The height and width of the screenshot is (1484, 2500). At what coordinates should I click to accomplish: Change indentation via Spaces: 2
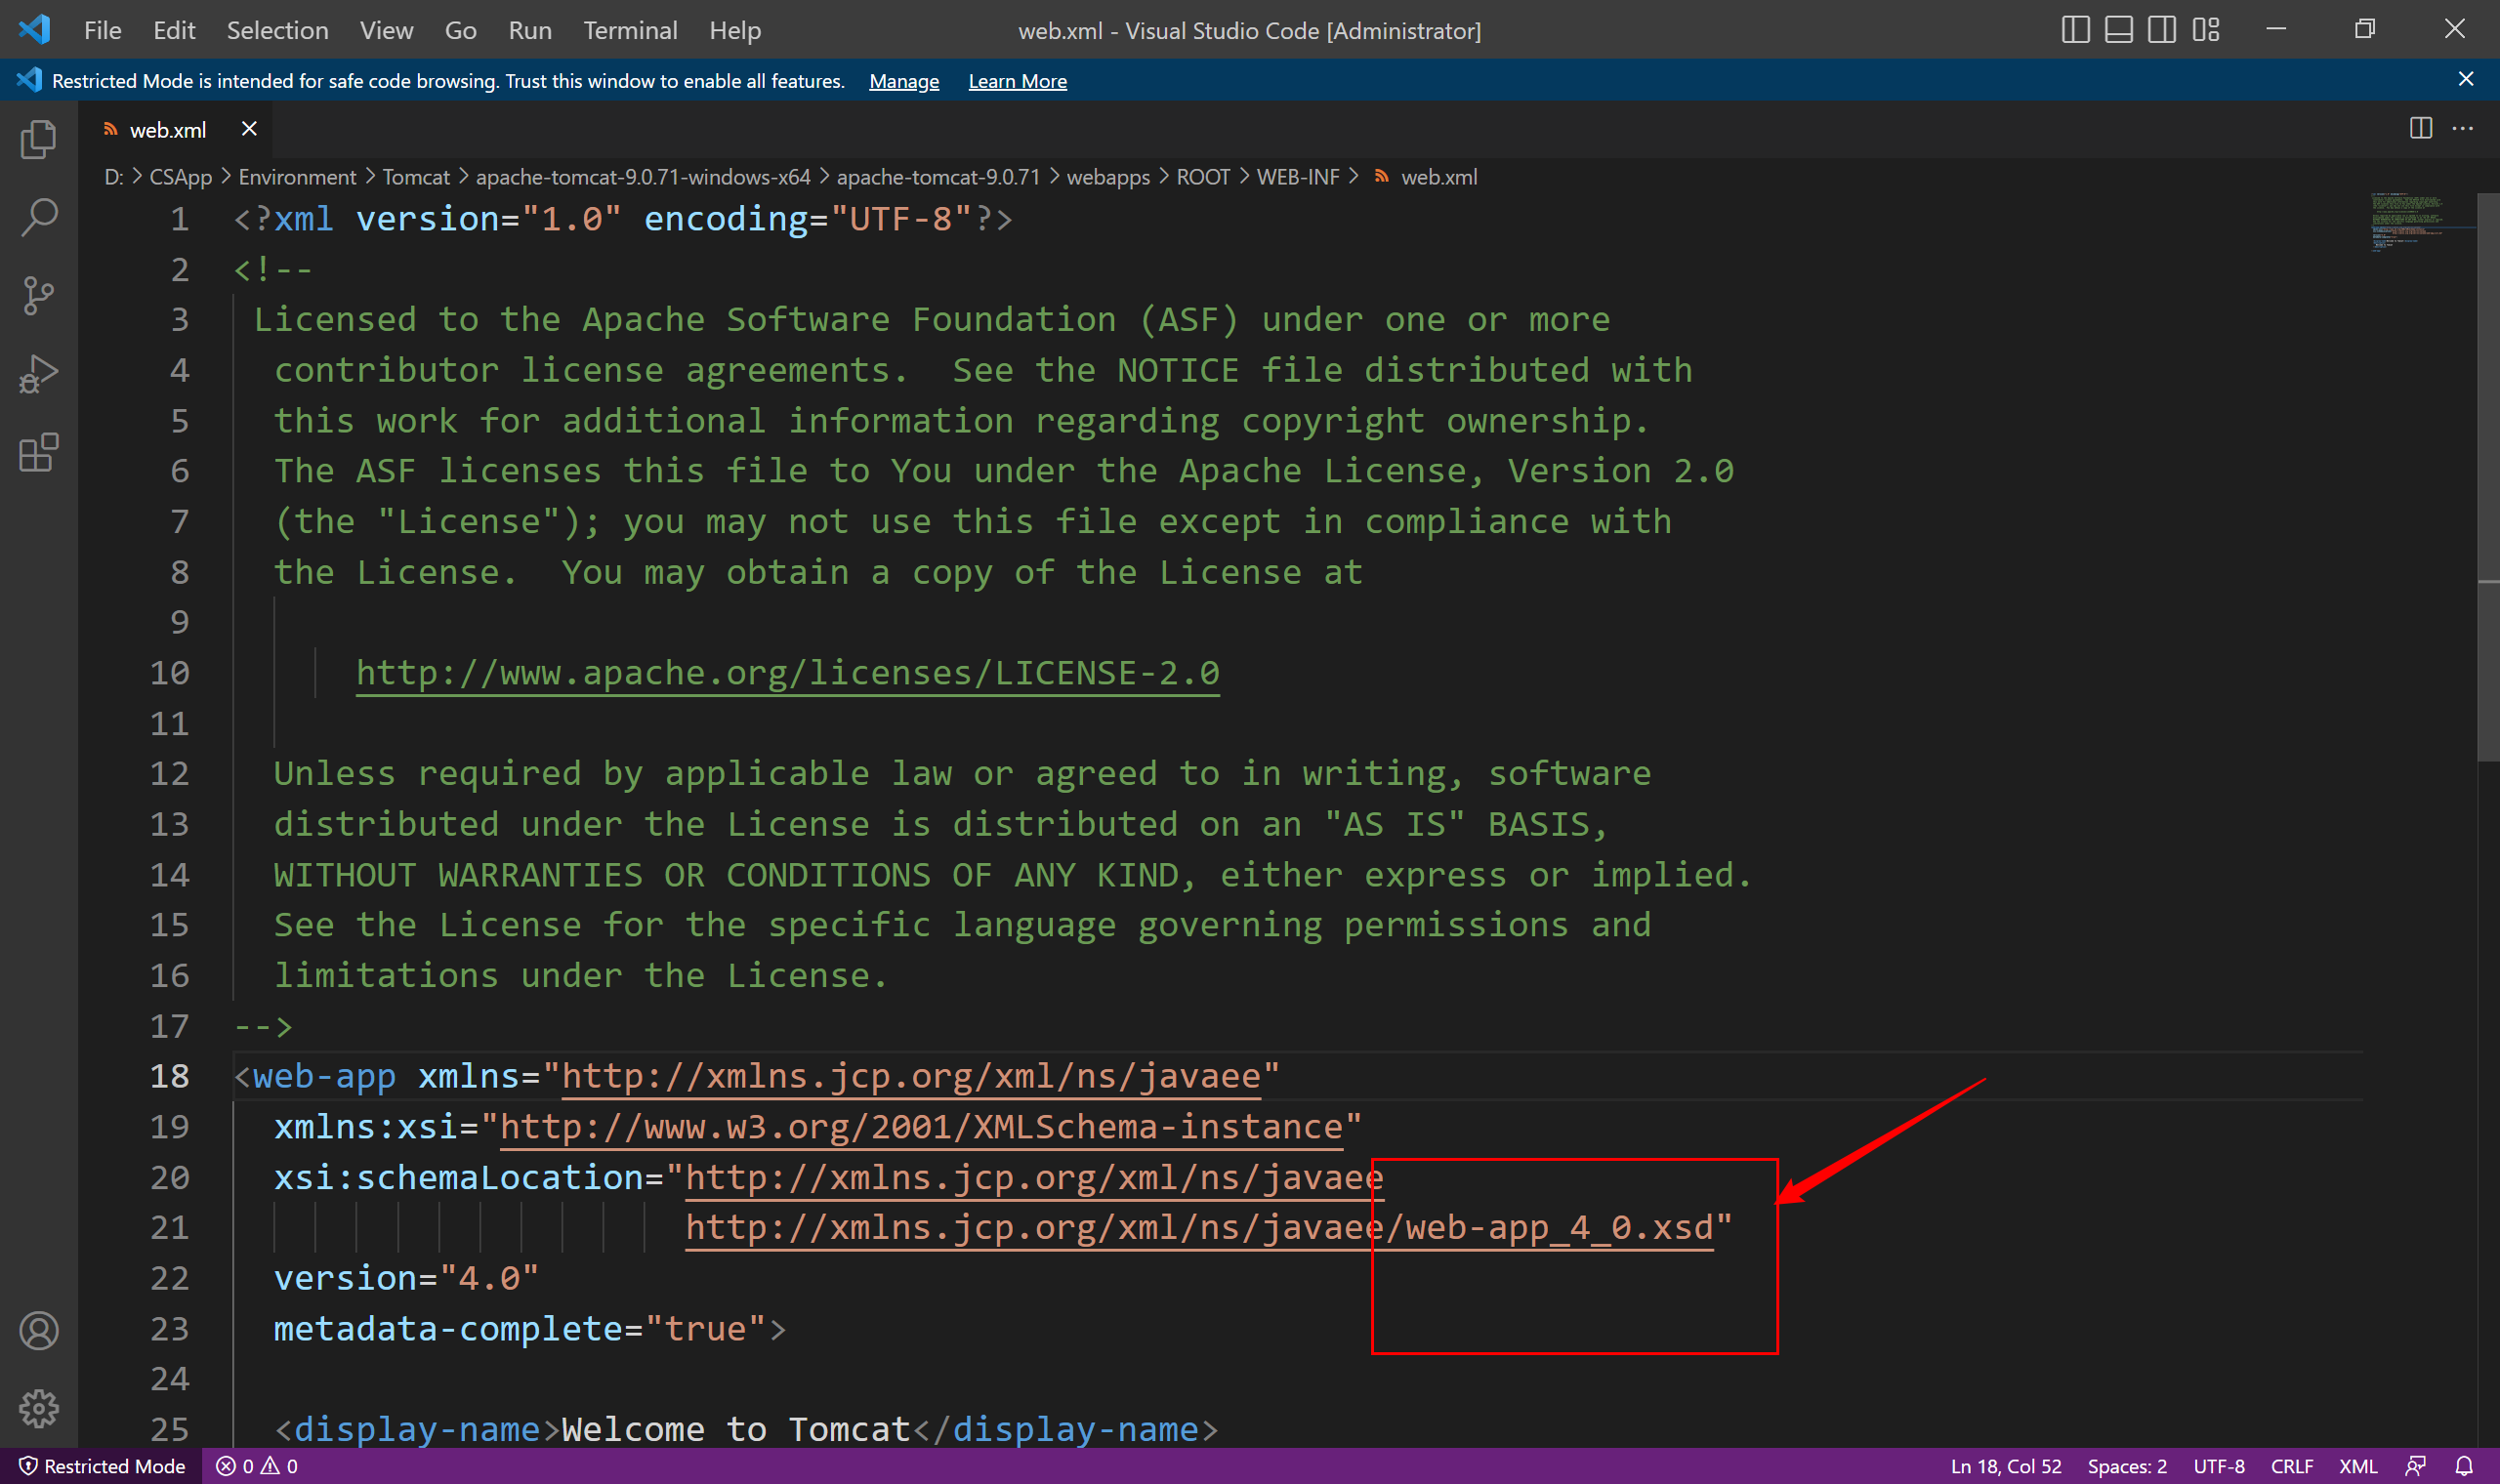2126,1466
